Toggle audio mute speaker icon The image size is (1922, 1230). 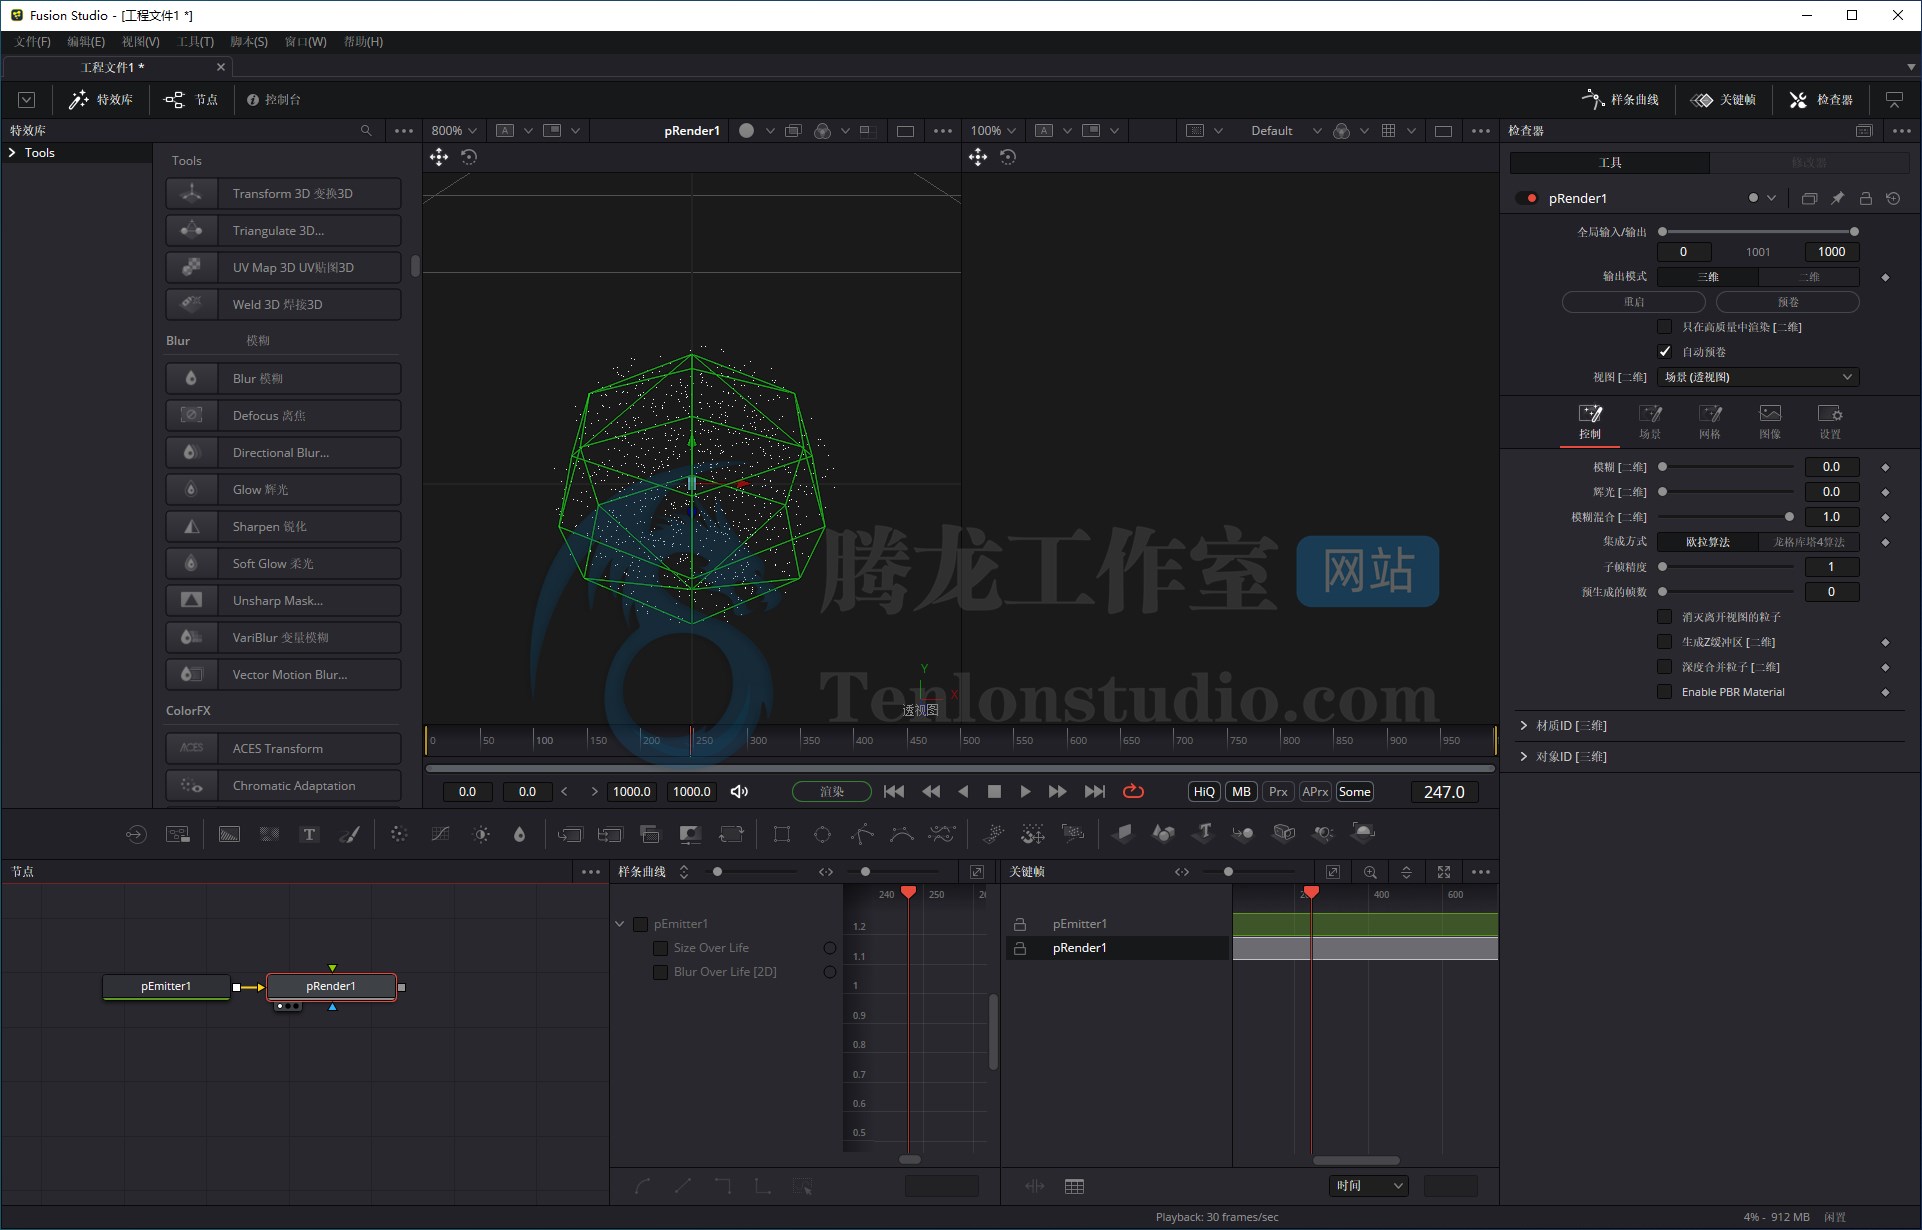(740, 791)
